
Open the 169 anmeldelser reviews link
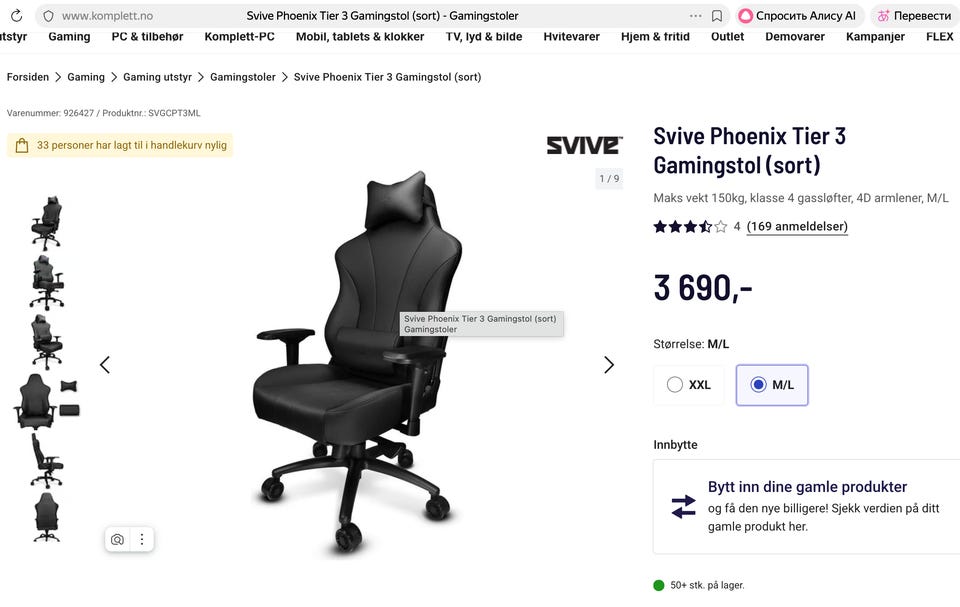[x=797, y=227]
